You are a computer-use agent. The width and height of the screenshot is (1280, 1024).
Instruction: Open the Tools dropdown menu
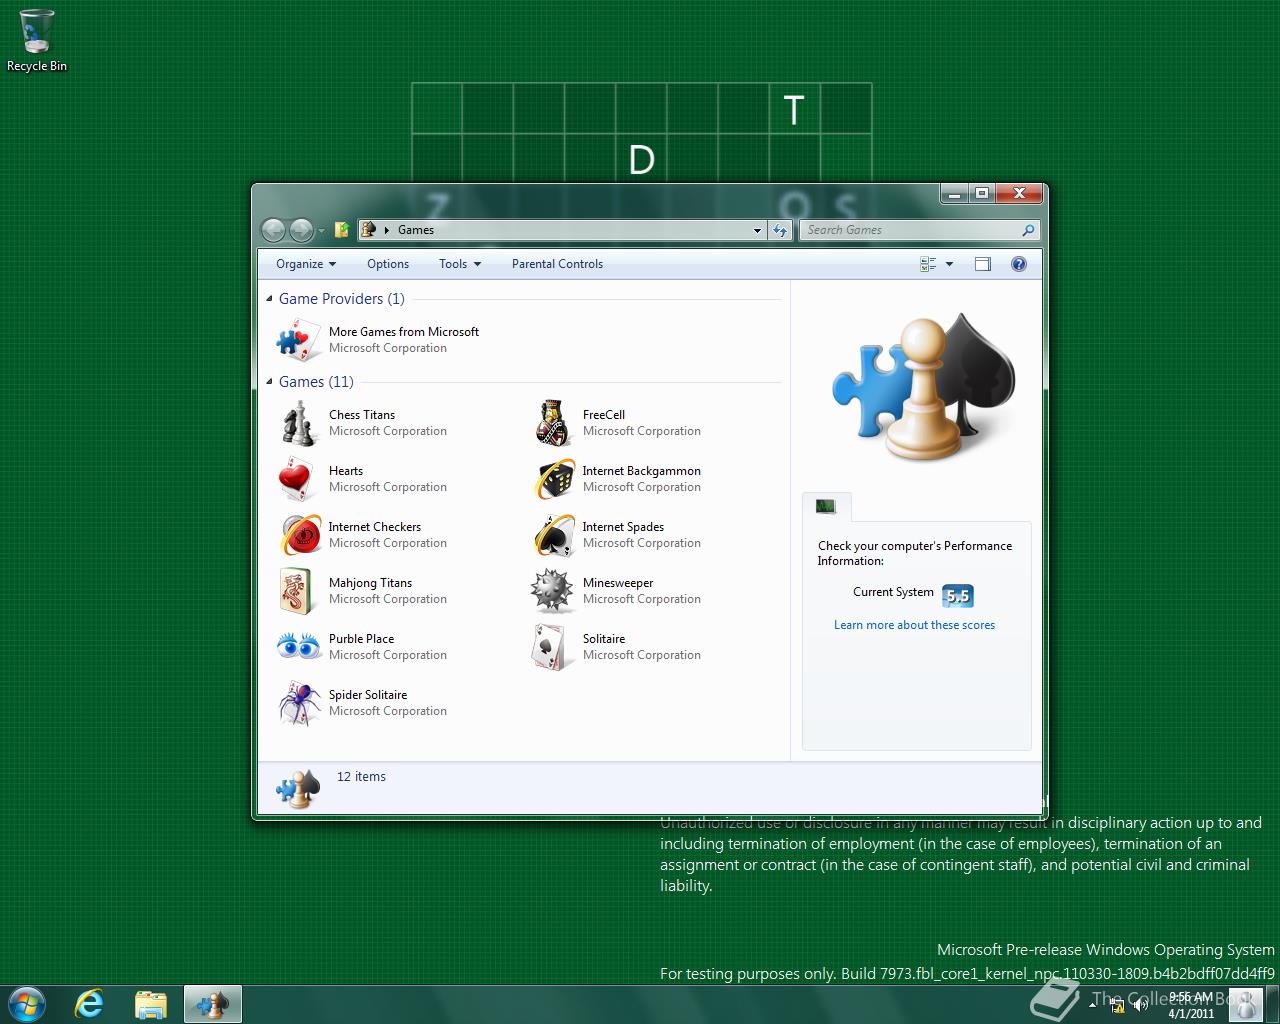(x=460, y=264)
